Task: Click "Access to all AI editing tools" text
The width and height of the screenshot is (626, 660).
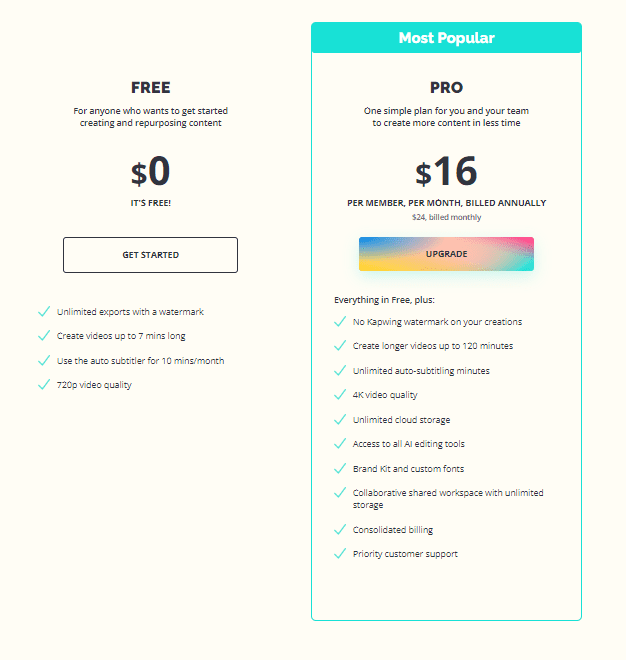Action: coord(408,444)
